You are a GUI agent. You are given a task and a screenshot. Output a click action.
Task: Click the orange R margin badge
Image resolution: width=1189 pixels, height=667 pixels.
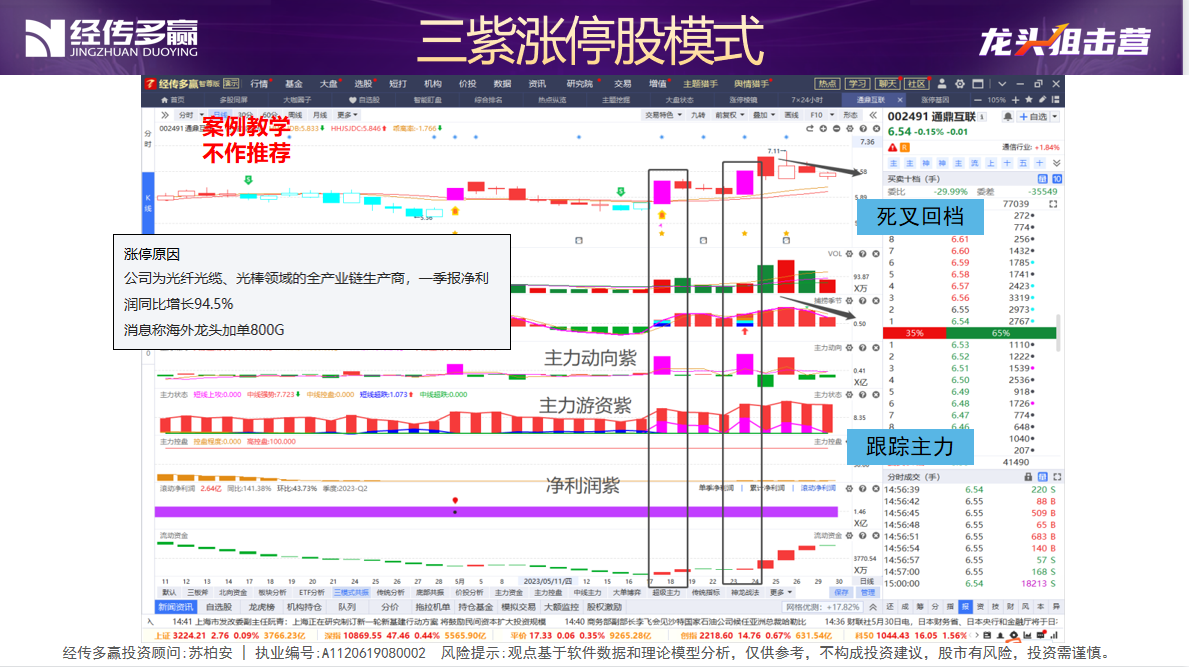(x=905, y=147)
